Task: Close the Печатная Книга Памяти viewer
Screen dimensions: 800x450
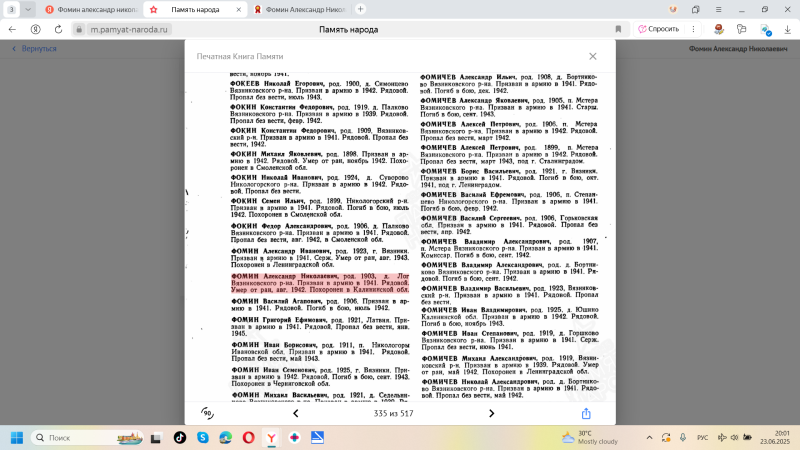Action: coord(592,56)
